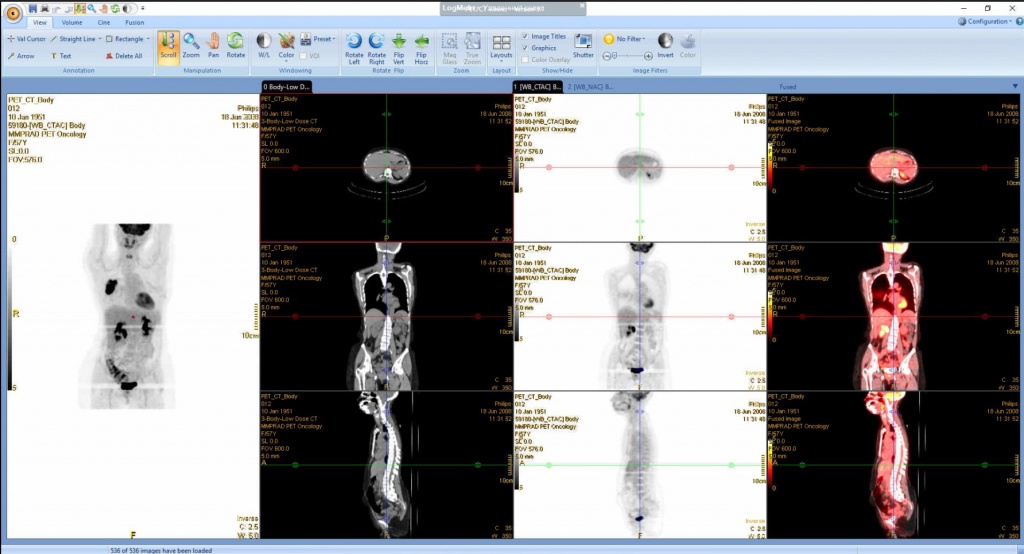Screen dimensions: 1024x554
Task: Select the Rotate tool in Manipulation group
Action: [235, 45]
